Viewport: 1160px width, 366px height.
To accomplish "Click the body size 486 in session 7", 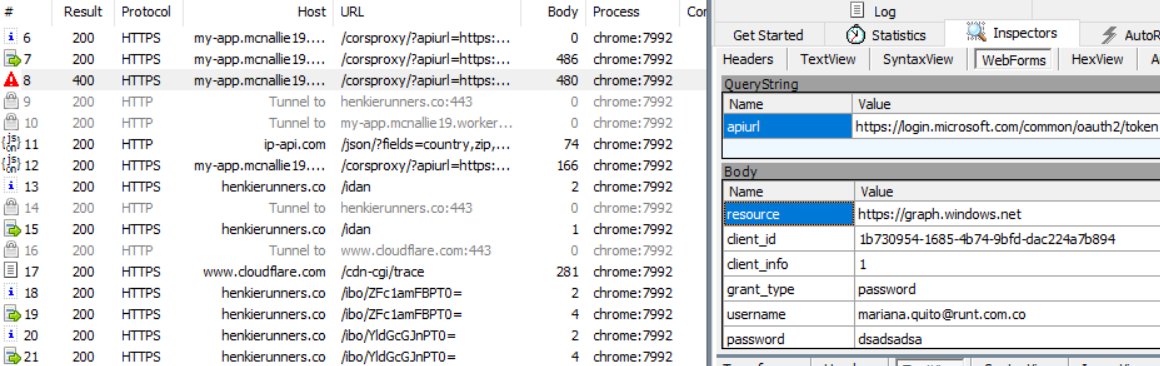I will click(567, 59).
